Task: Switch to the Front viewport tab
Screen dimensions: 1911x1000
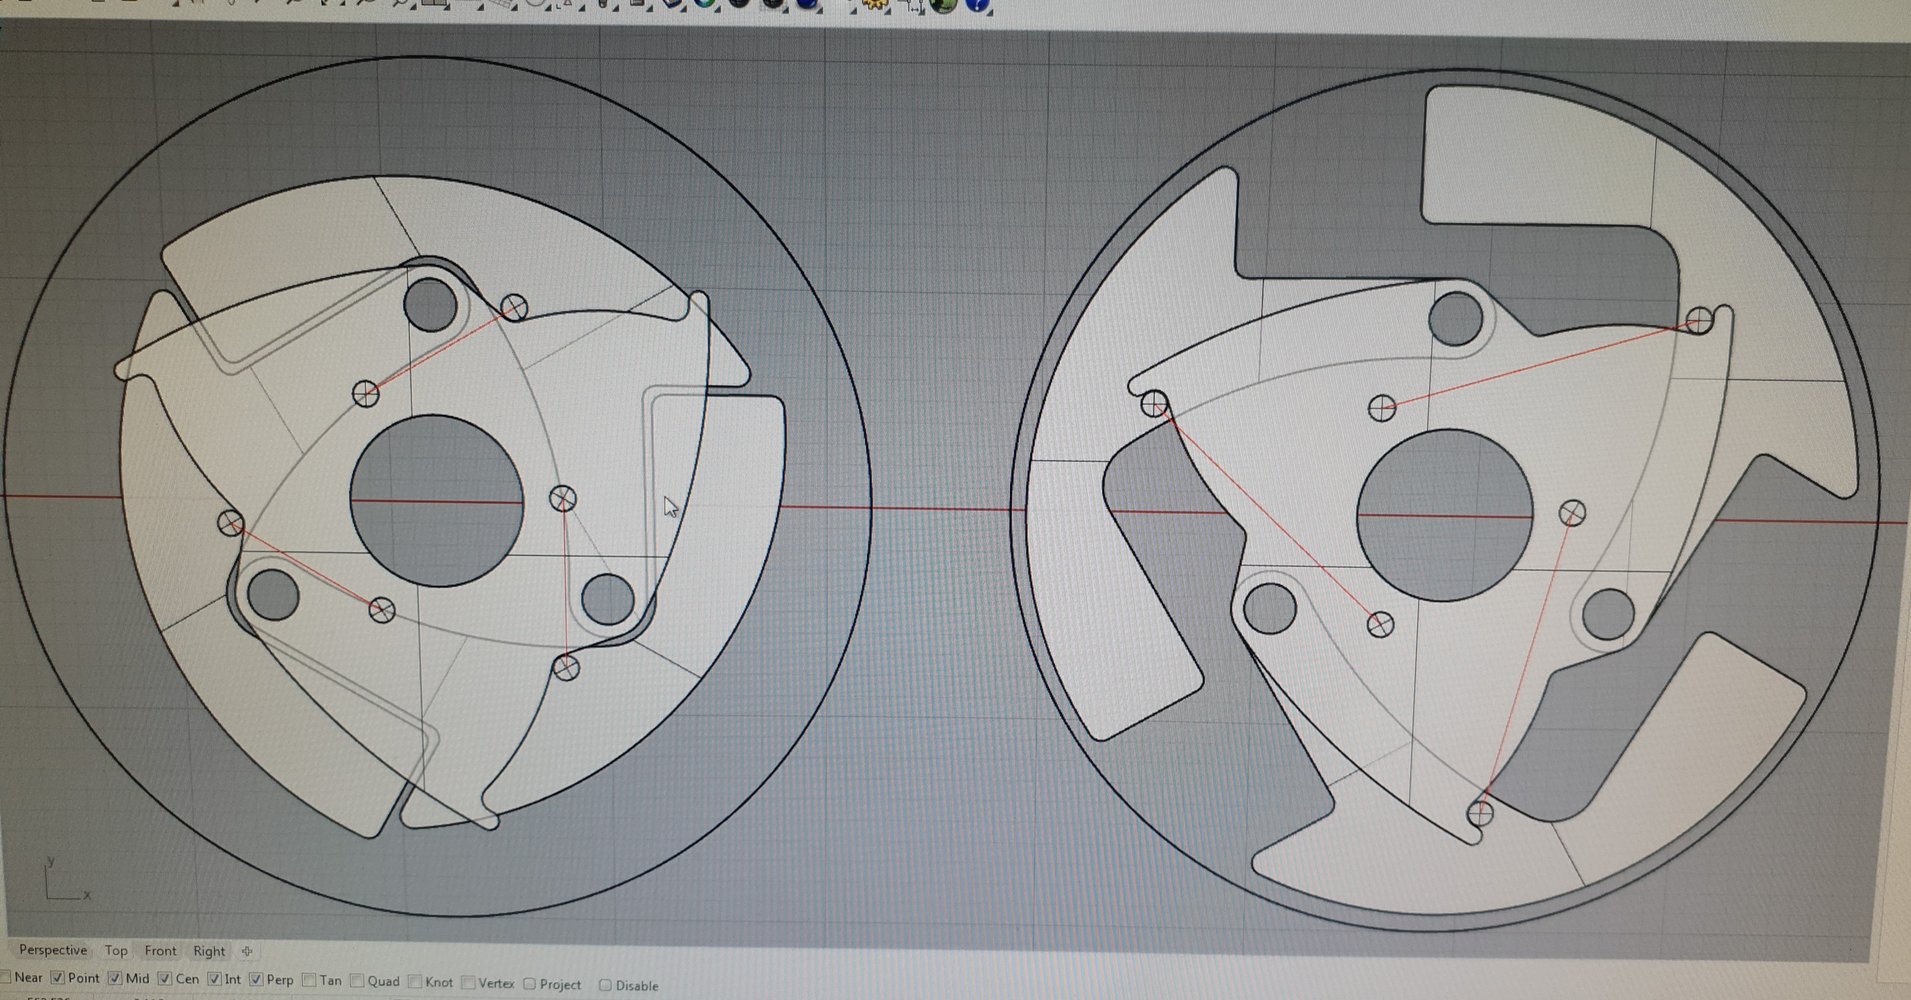Action: click(x=160, y=951)
